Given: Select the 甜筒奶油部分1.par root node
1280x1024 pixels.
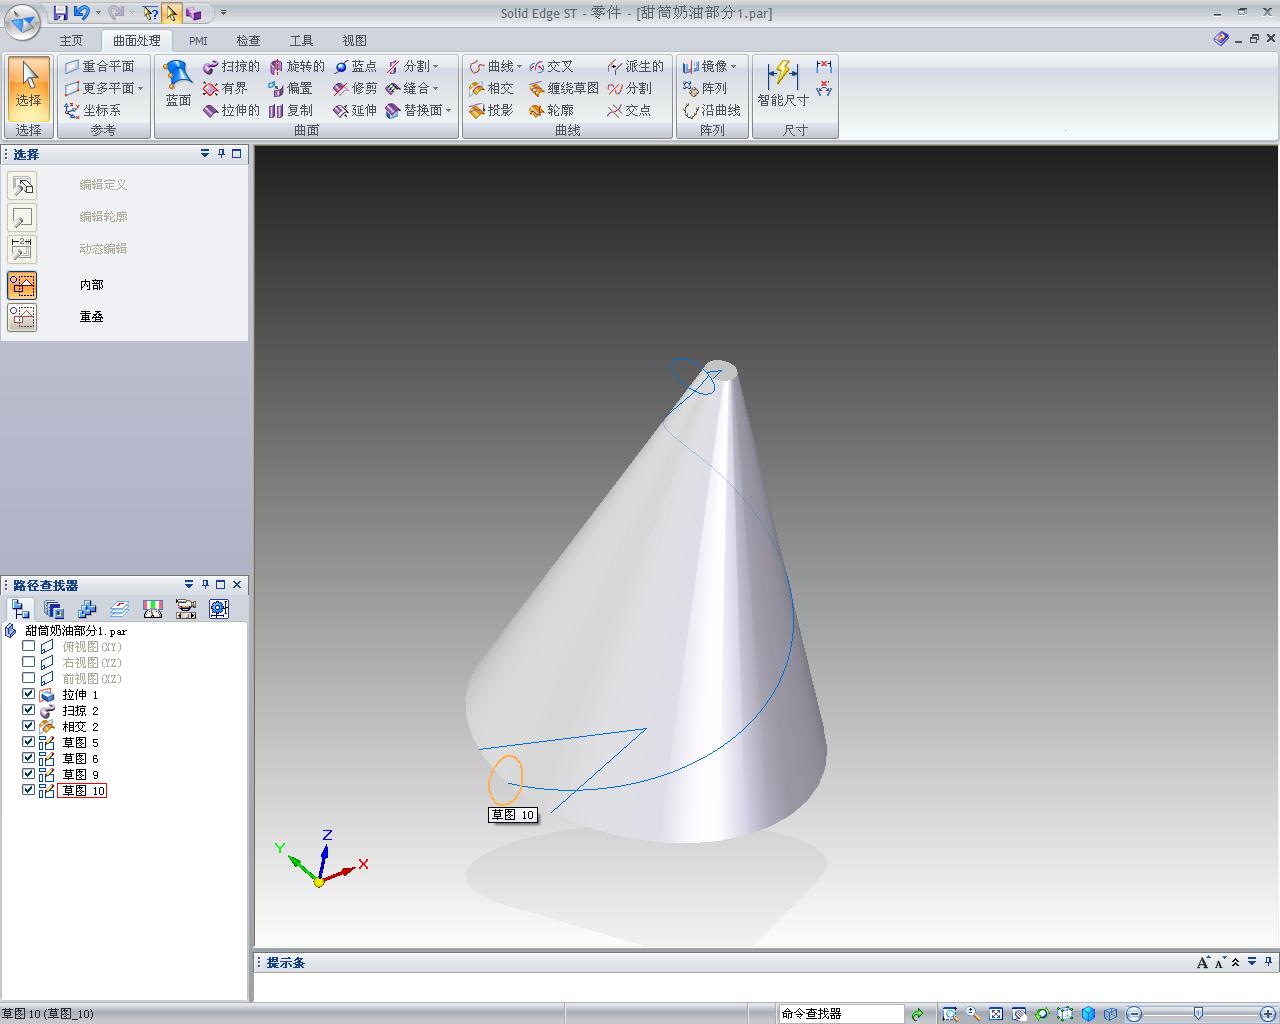Looking at the screenshot, I should 75,631.
